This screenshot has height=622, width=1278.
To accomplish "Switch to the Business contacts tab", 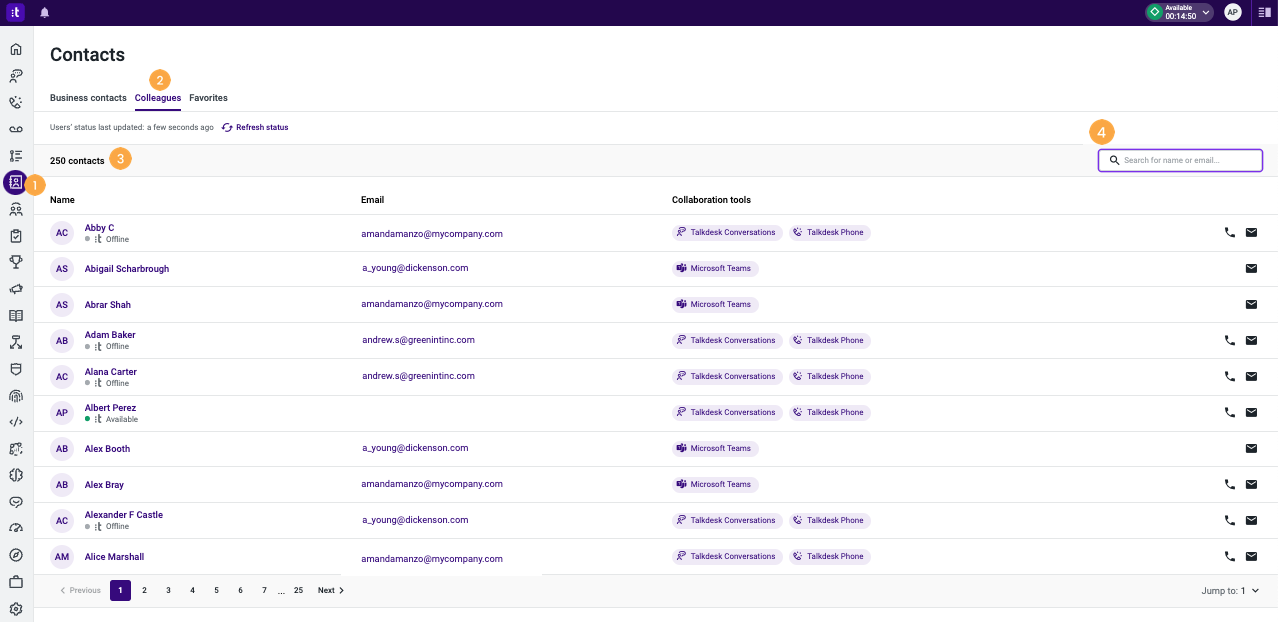I will tap(88, 97).
